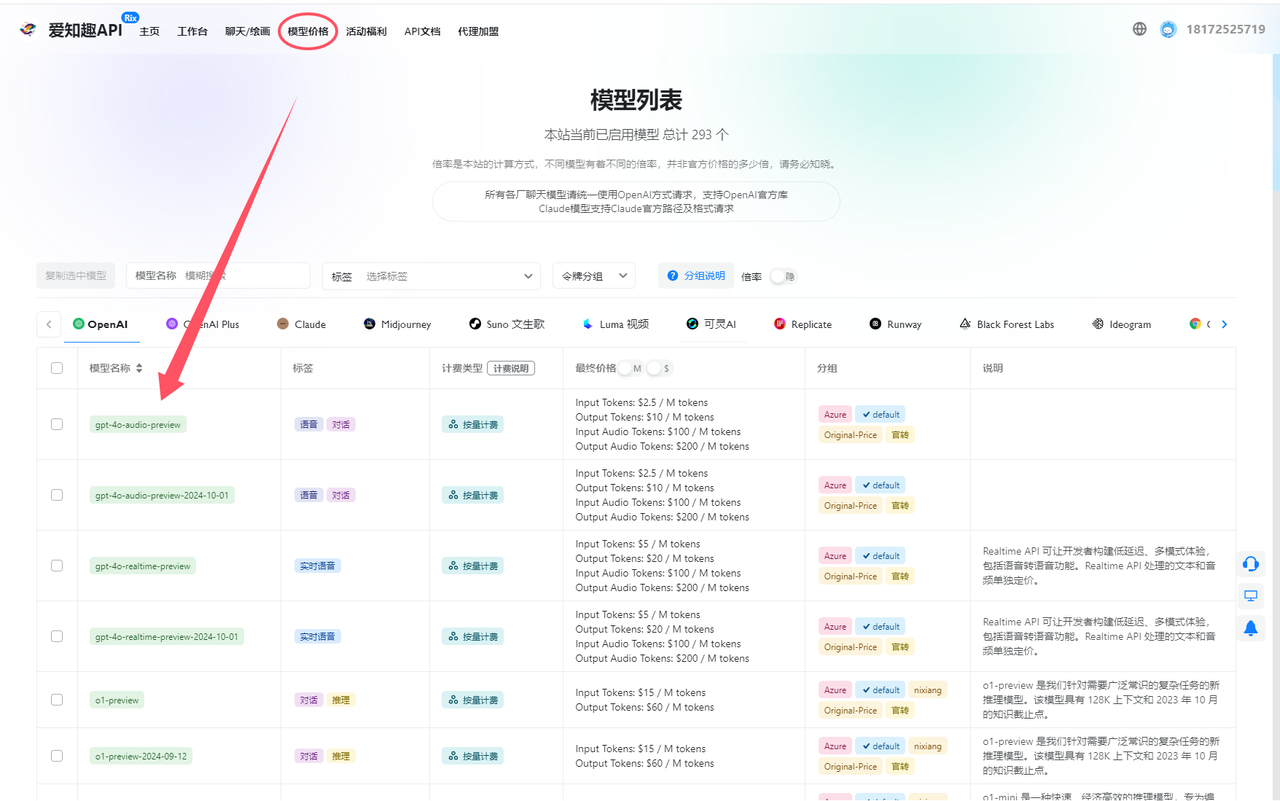The height and width of the screenshot is (801, 1280).
Task: Click the Midjourney sailboat icon
Action: tap(370, 324)
